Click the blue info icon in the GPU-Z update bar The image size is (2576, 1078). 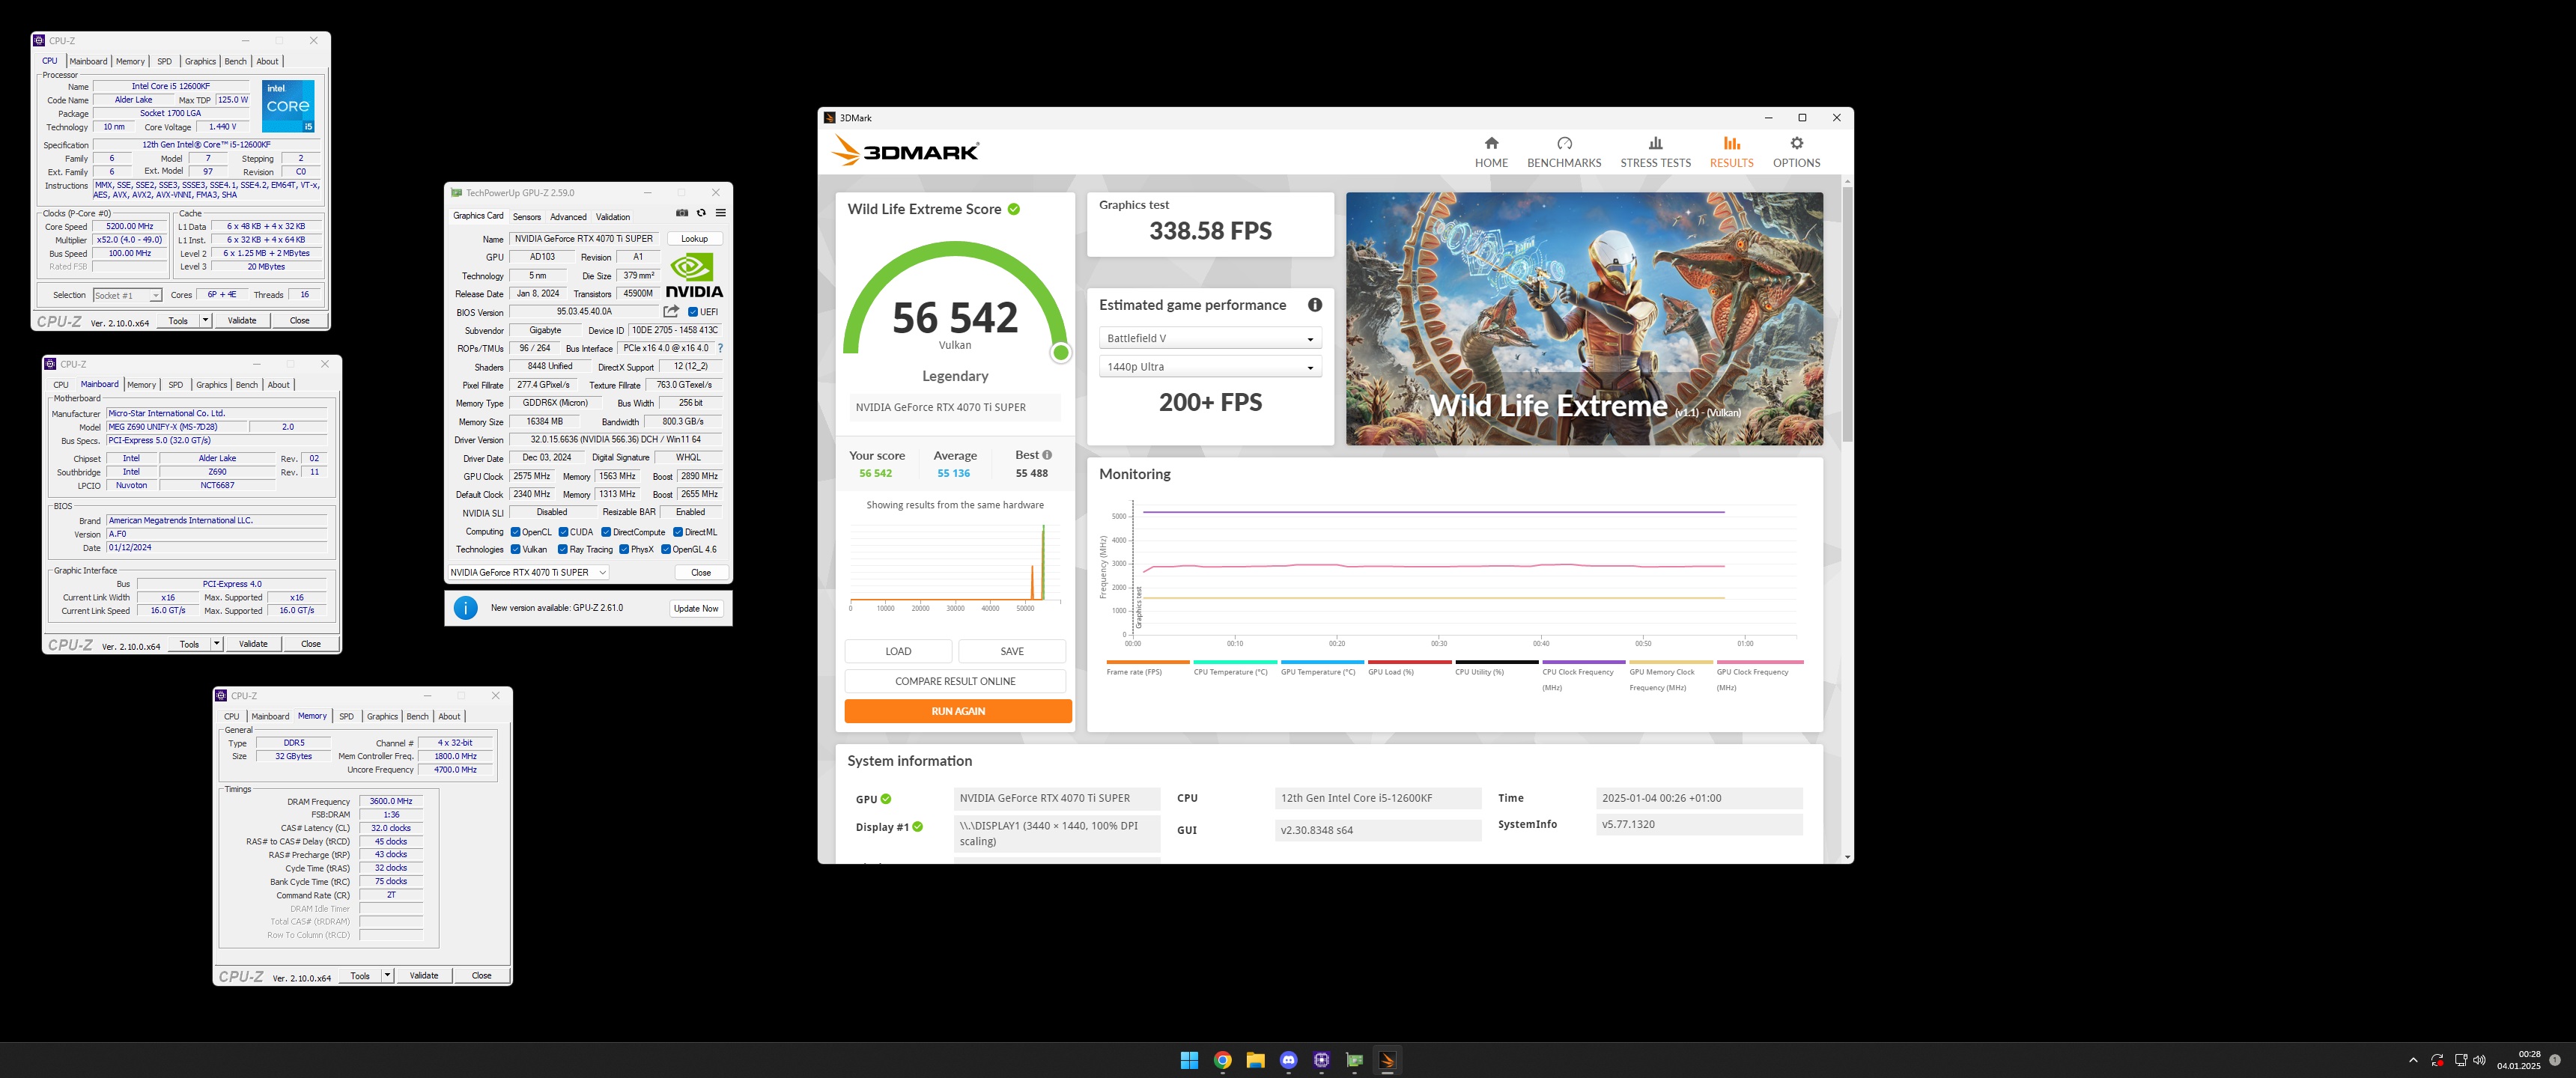[466, 608]
